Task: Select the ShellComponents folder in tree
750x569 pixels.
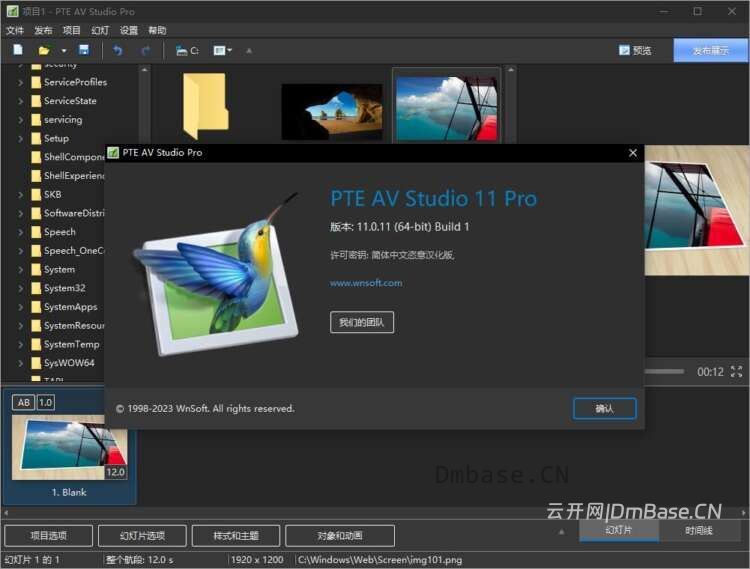Action: [x=74, y=157]
